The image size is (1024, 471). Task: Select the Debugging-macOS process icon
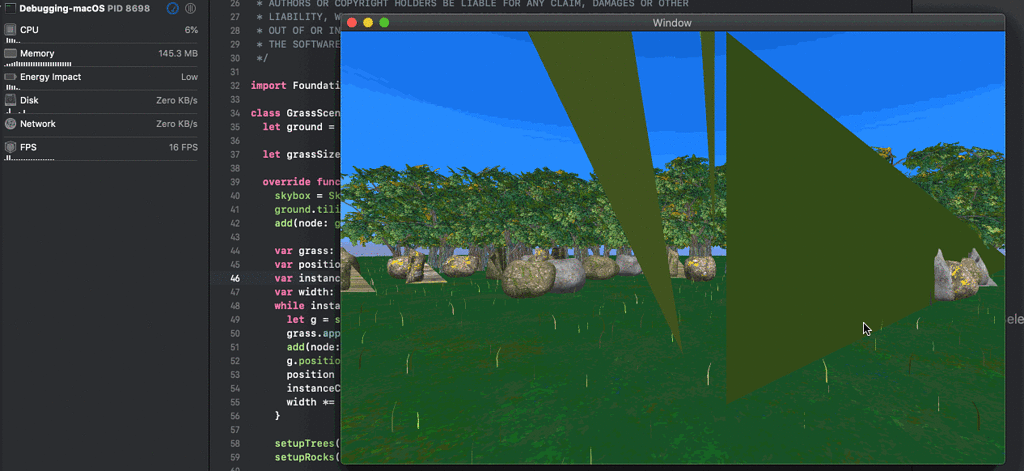pos(10,8)
